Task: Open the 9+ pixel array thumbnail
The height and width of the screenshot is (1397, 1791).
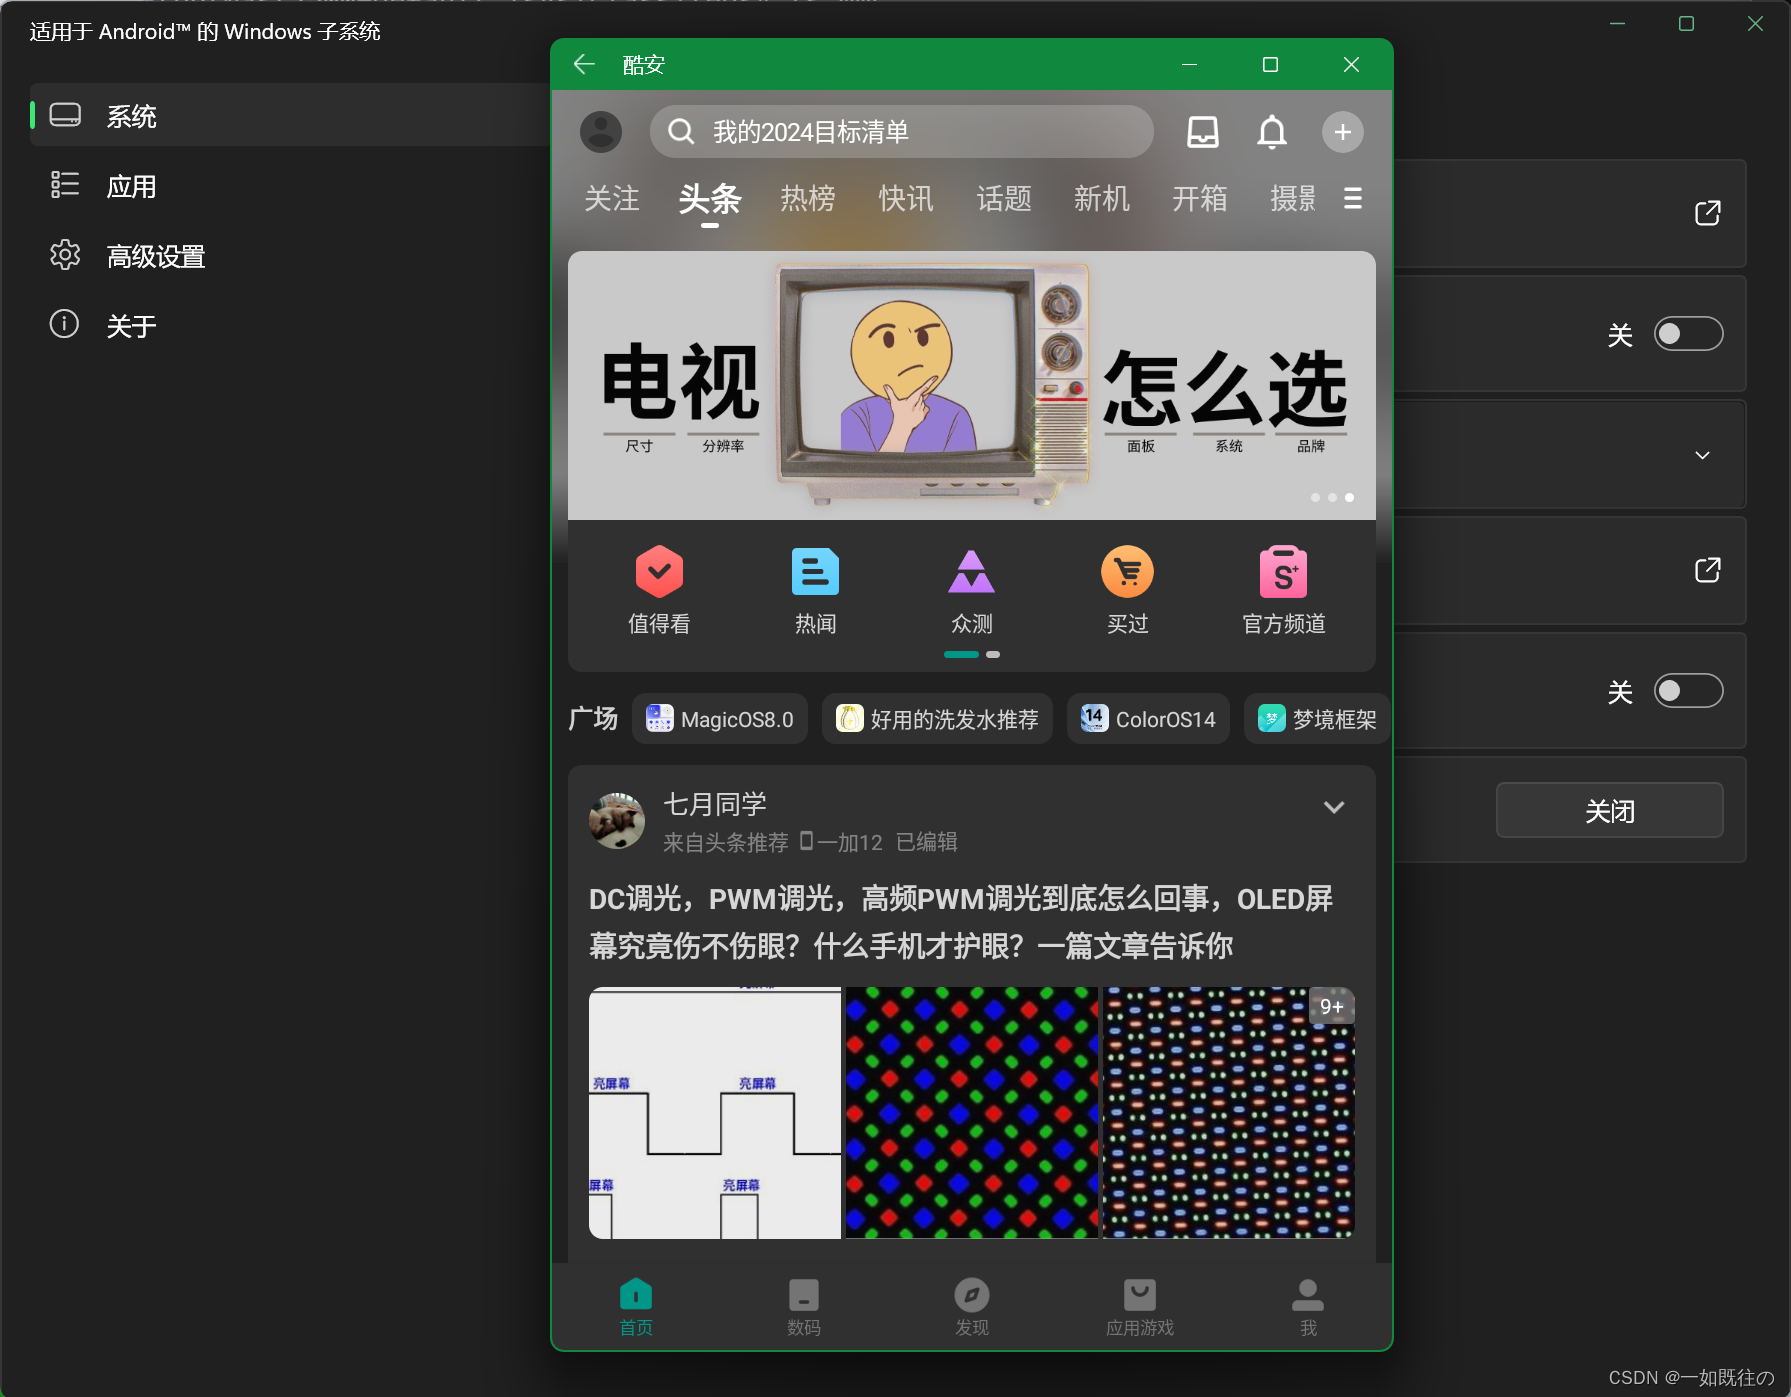Action: click(x=1229, y=1113)
